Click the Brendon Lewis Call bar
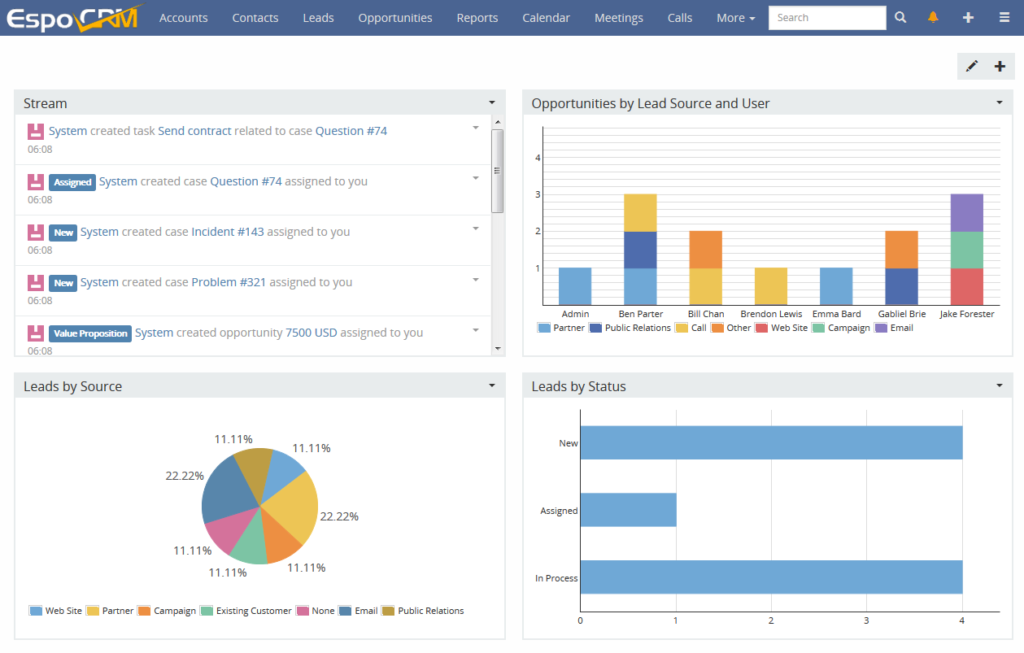The height and width of the screenshot is (653, 1024). 771,286
